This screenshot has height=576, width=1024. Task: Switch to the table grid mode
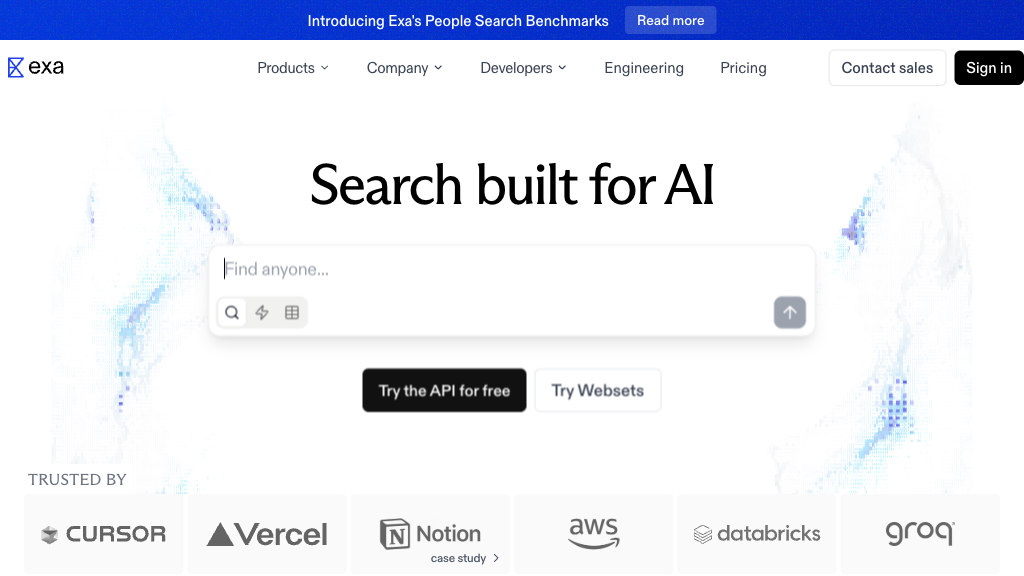point(292,313)
